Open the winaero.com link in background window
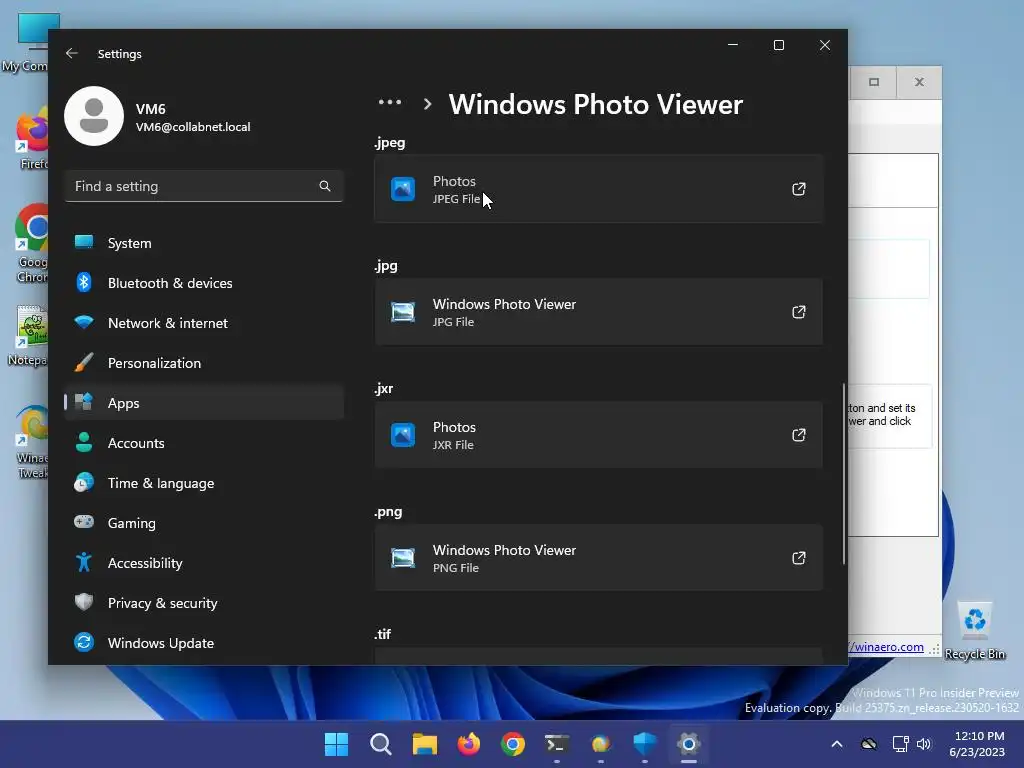 [x=886, y=647]
